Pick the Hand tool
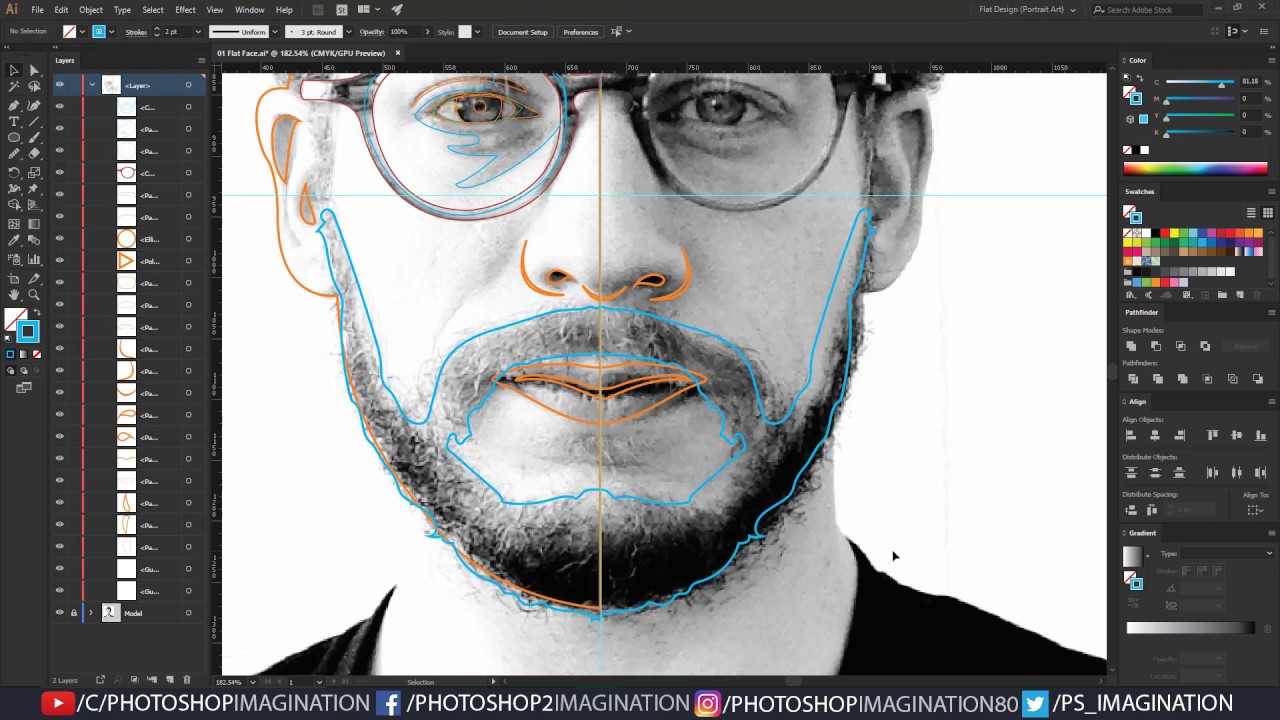1280x720 pixels. pos(14,295)
